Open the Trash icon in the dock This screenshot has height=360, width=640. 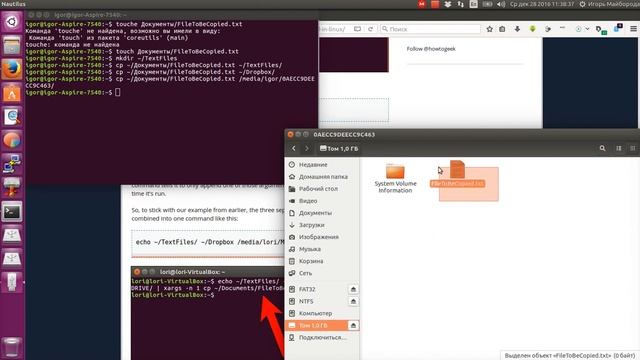(x=11, y=348)
